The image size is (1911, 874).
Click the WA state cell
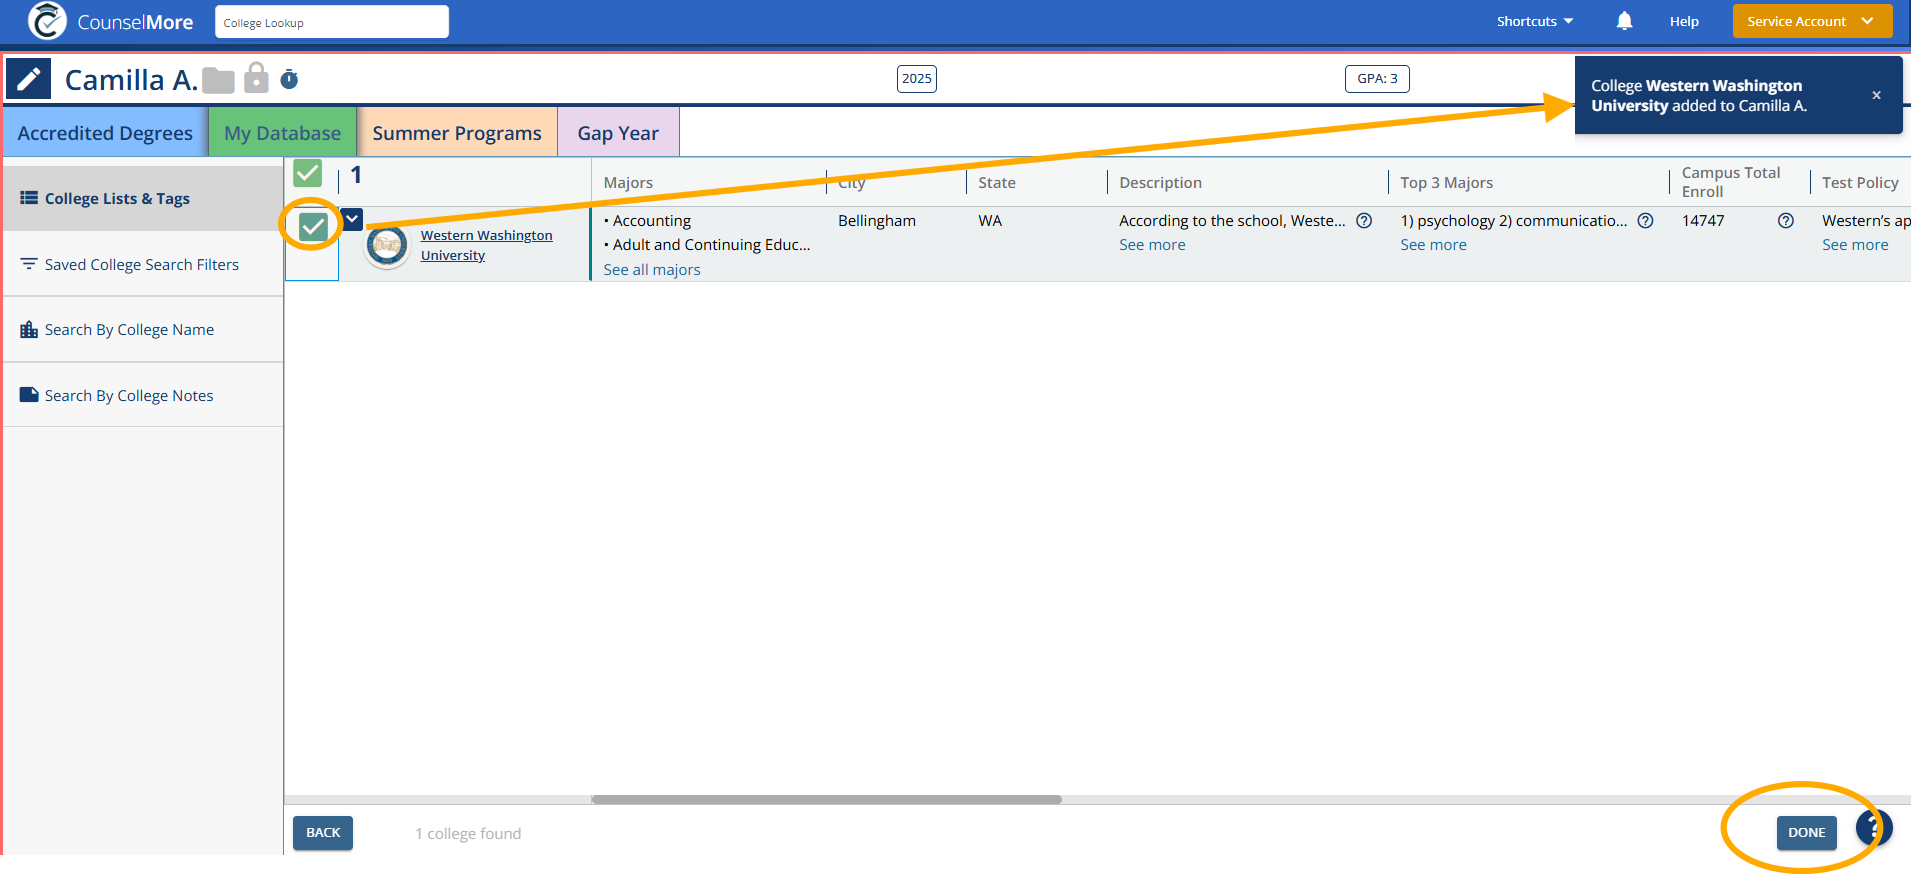990,221
